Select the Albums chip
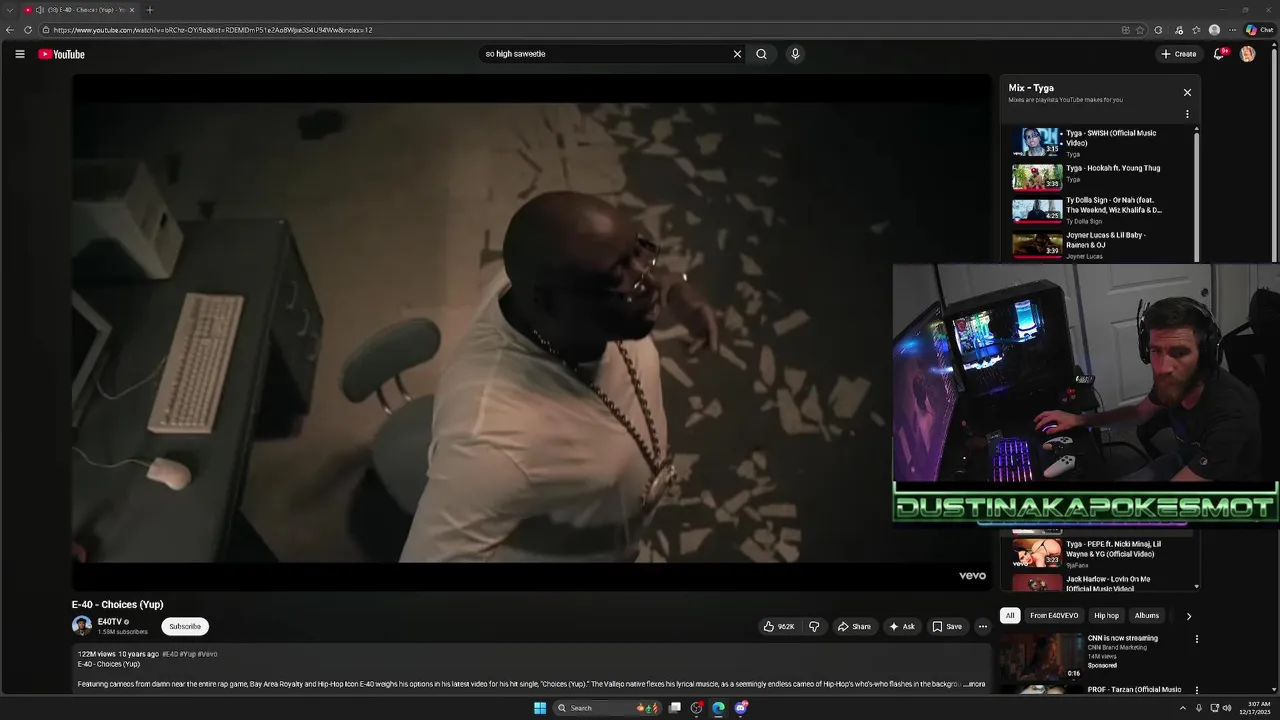The image size is (1280, 720). [1147, 616]
